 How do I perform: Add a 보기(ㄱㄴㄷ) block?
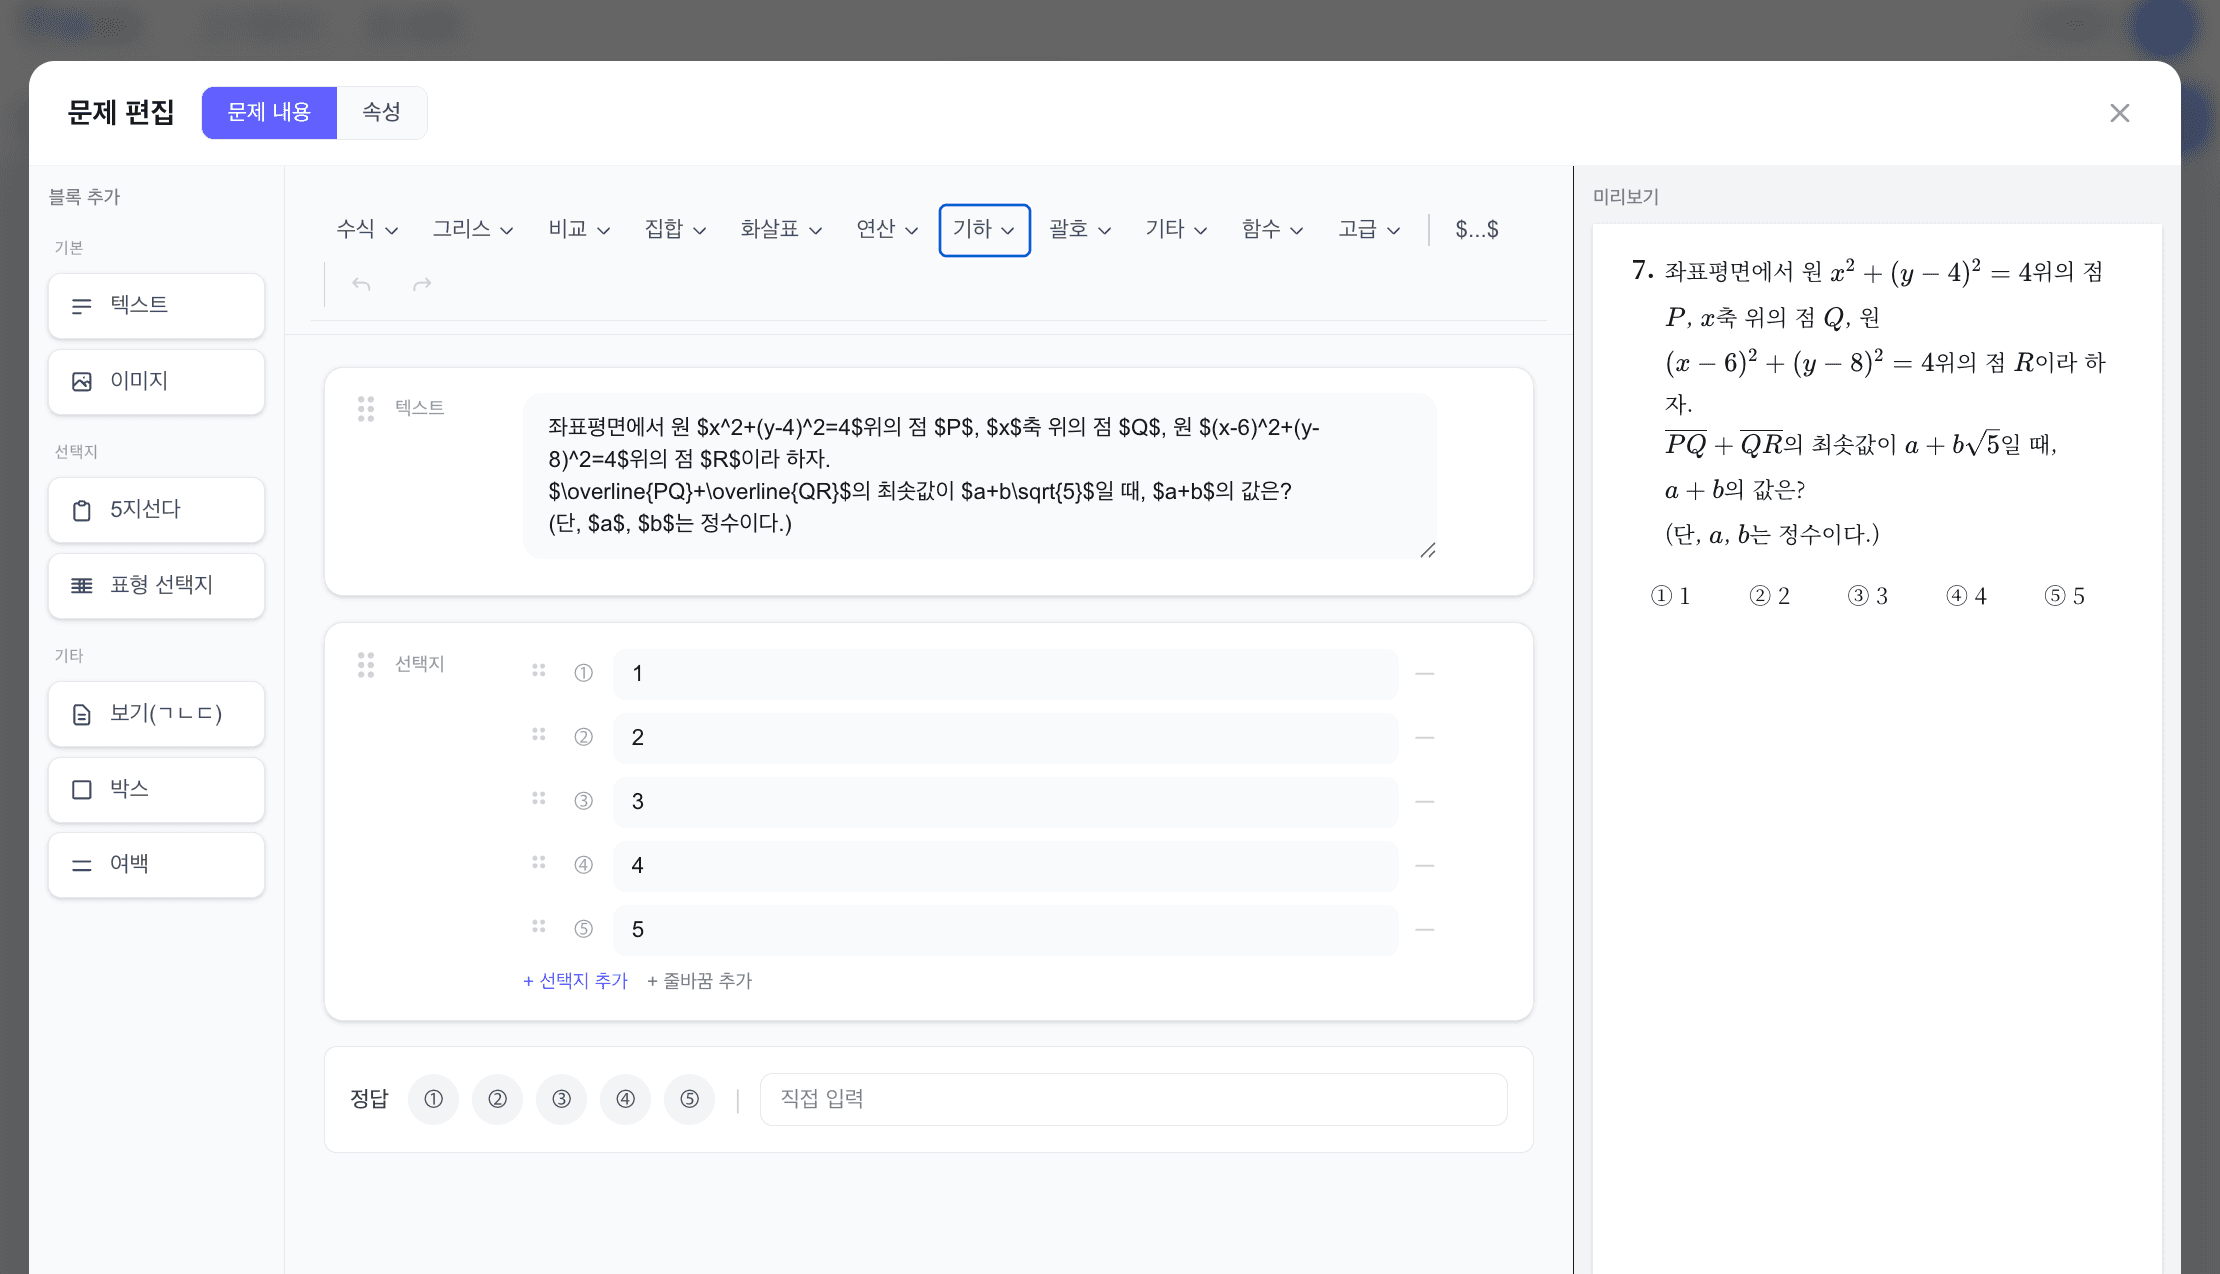tap(156, 713)
